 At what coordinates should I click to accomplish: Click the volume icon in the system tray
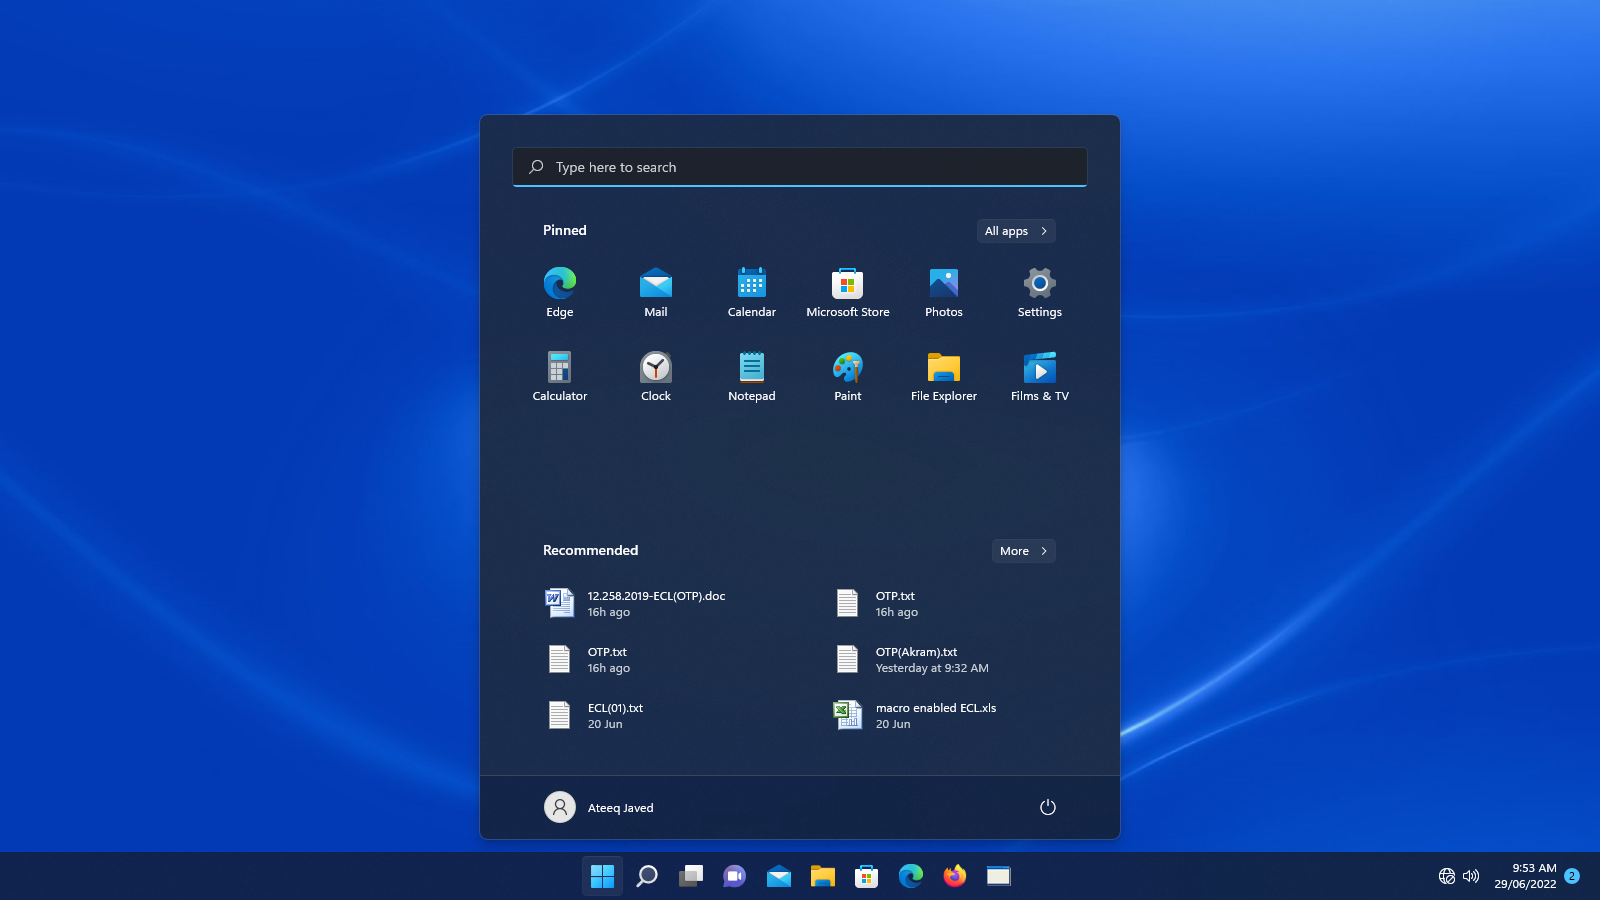coord(1471,876)
